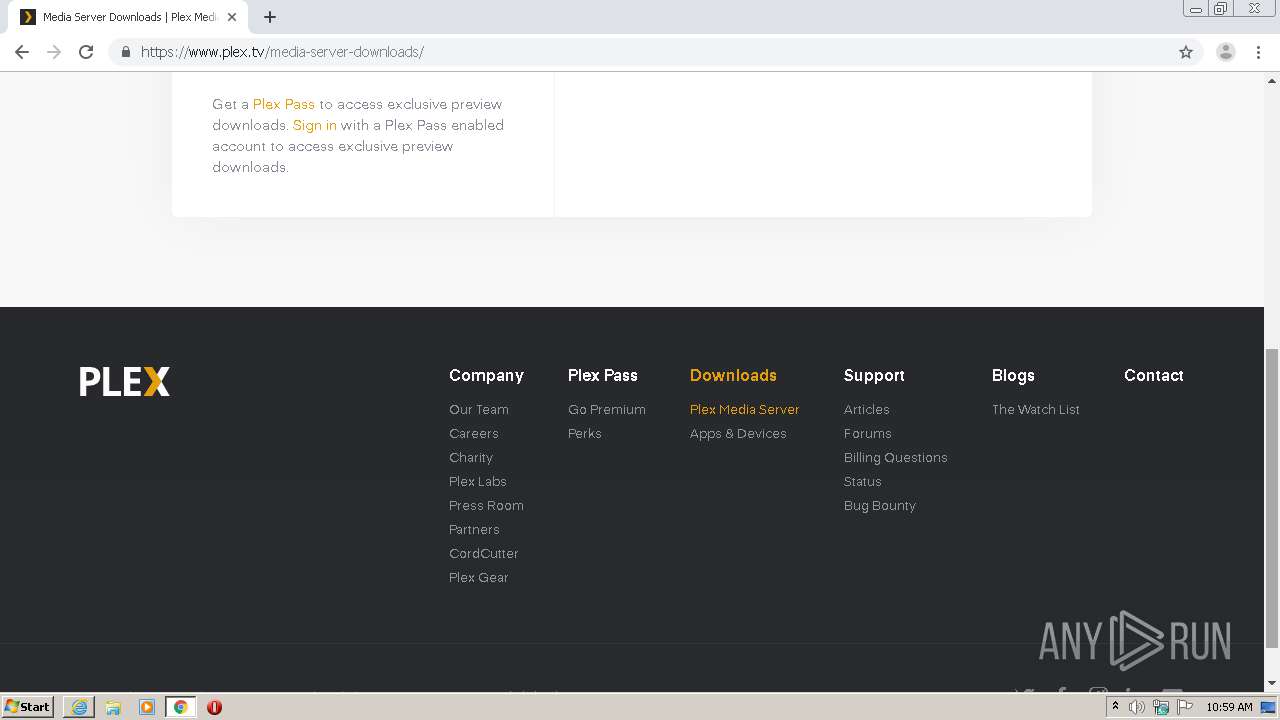Screen dimensions: 1280x720
Task: View site security lock info
Action: 125,52
